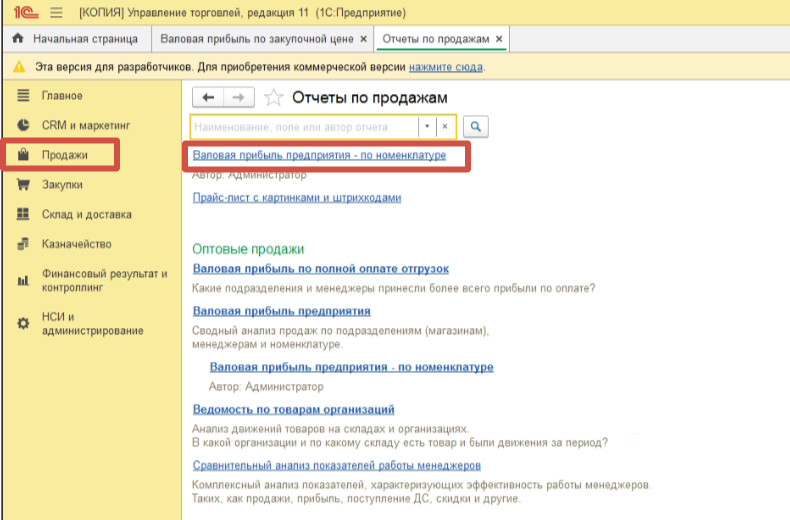Viewport: 790px width, 520px height.
Task: Click the yellow warning triangle icon
Action: 19,67
